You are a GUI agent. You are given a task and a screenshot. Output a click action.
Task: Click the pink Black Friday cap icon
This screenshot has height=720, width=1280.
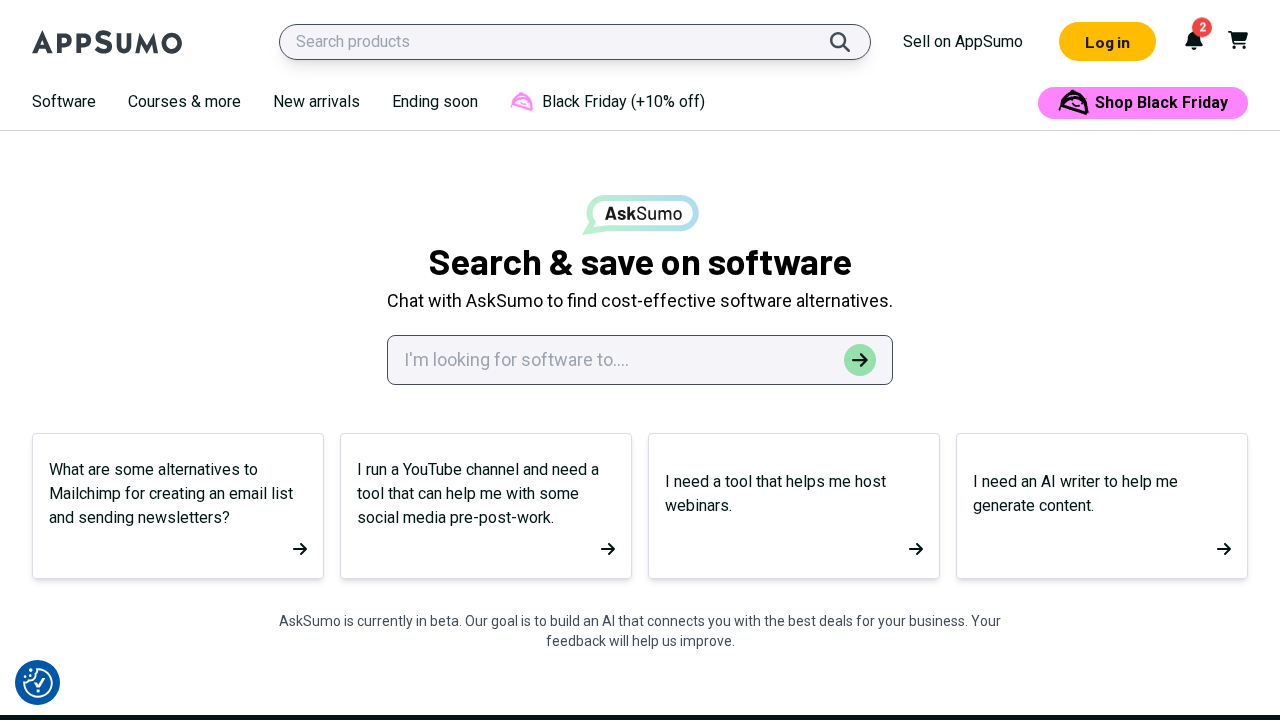pyautogui.click(x=522, y=101)
